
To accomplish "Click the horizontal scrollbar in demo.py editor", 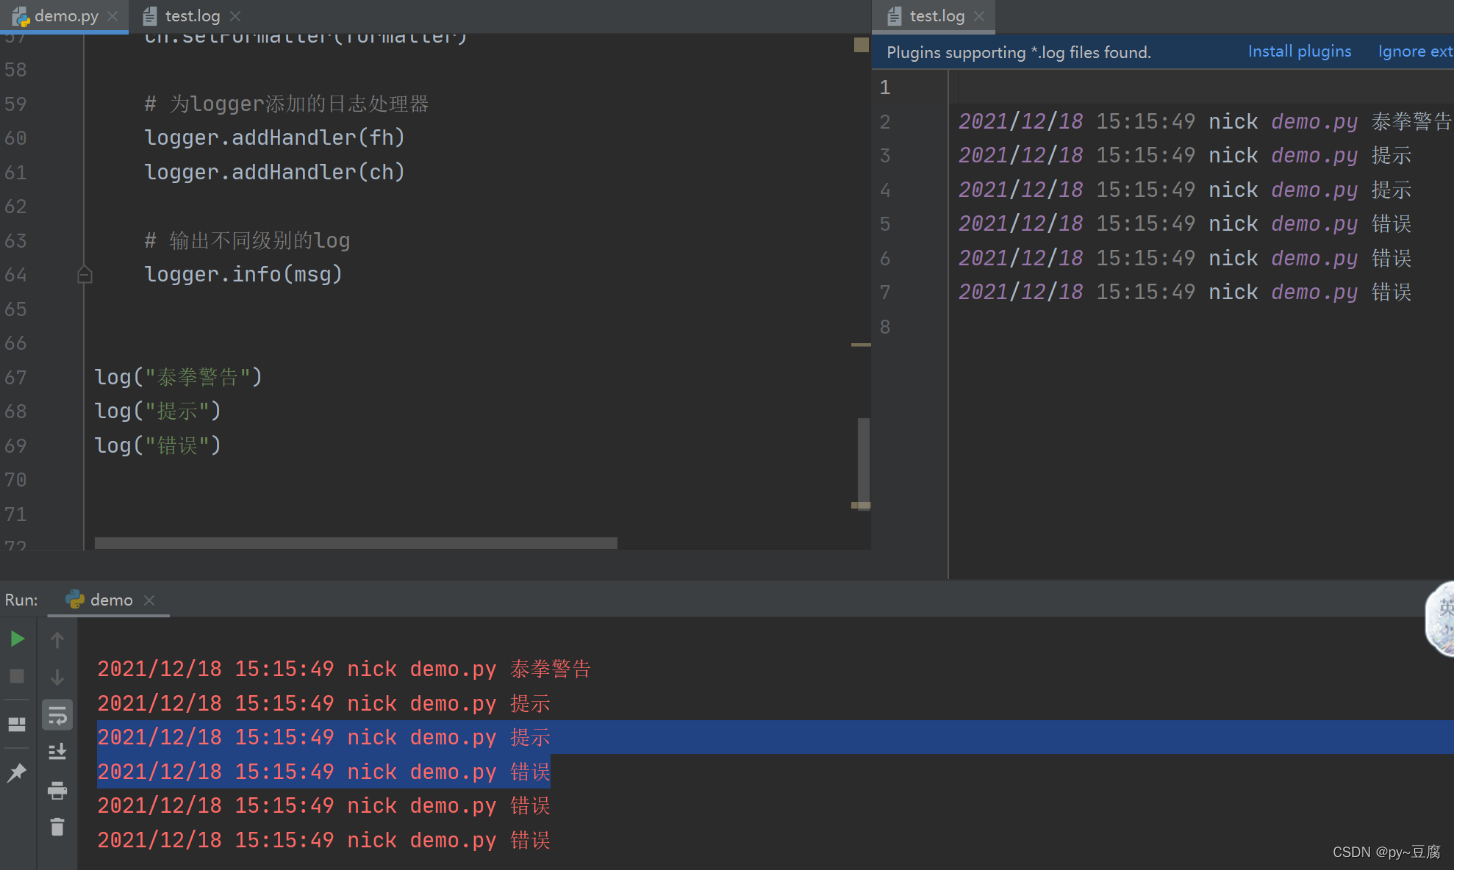I will pyautogui.click(x=356, y=543).
